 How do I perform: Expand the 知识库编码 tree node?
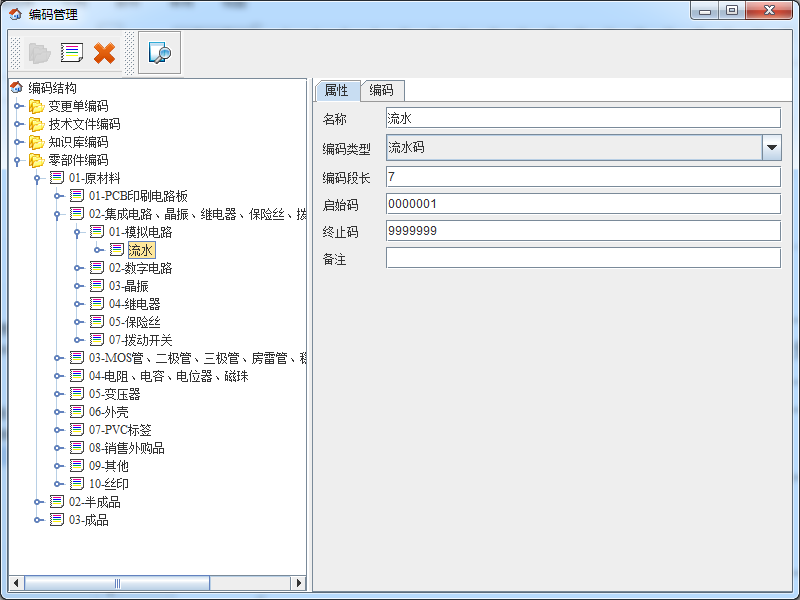18,142
